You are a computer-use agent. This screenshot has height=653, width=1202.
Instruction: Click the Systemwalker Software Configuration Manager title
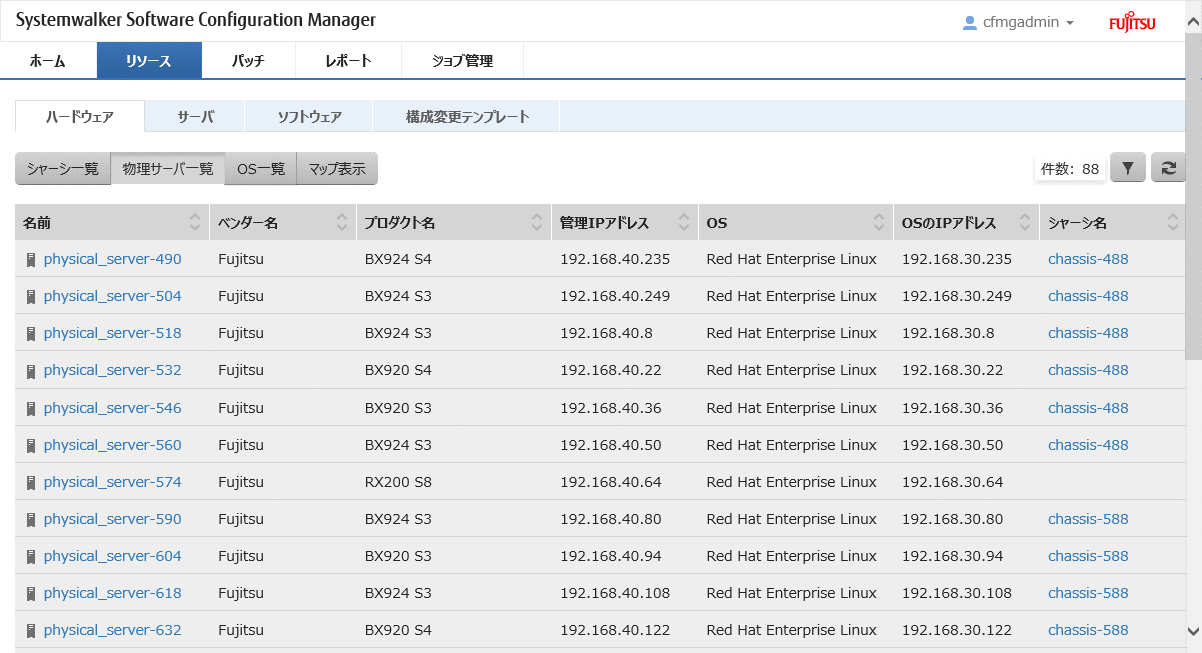tap(196, 20)
